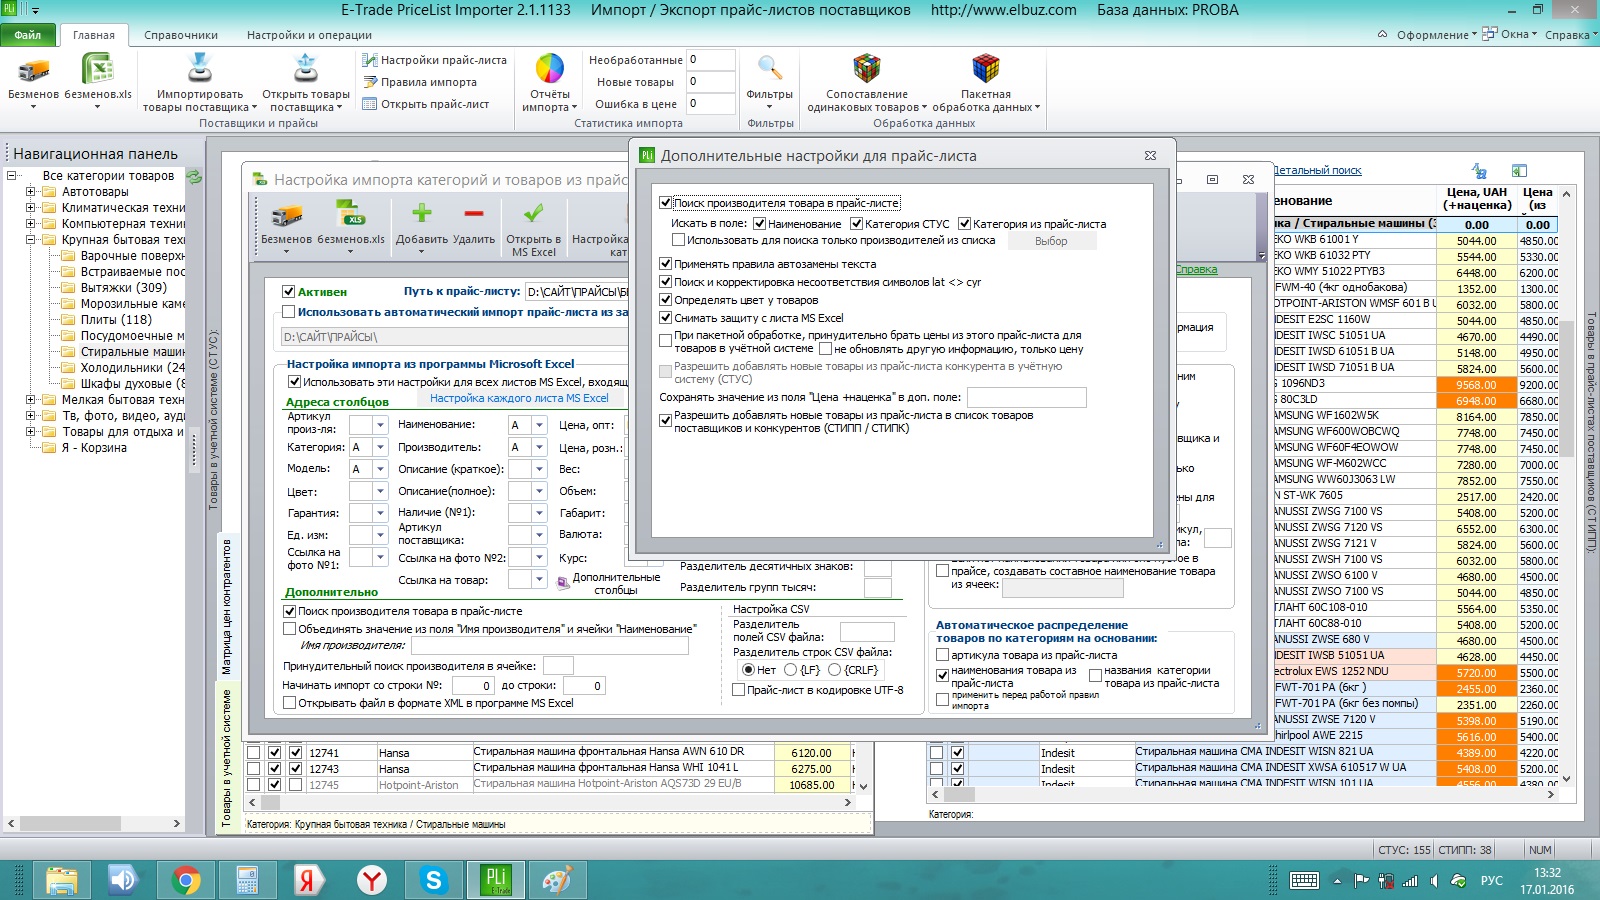Click the Безменов supplier truck icon in ribbon
This screenshot has height=900, width=1600.
tap(33, 70)
